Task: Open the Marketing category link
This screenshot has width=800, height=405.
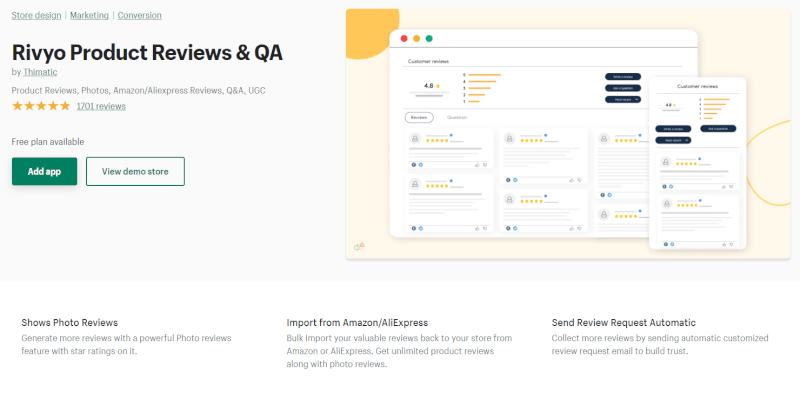Action: [89, 15]
